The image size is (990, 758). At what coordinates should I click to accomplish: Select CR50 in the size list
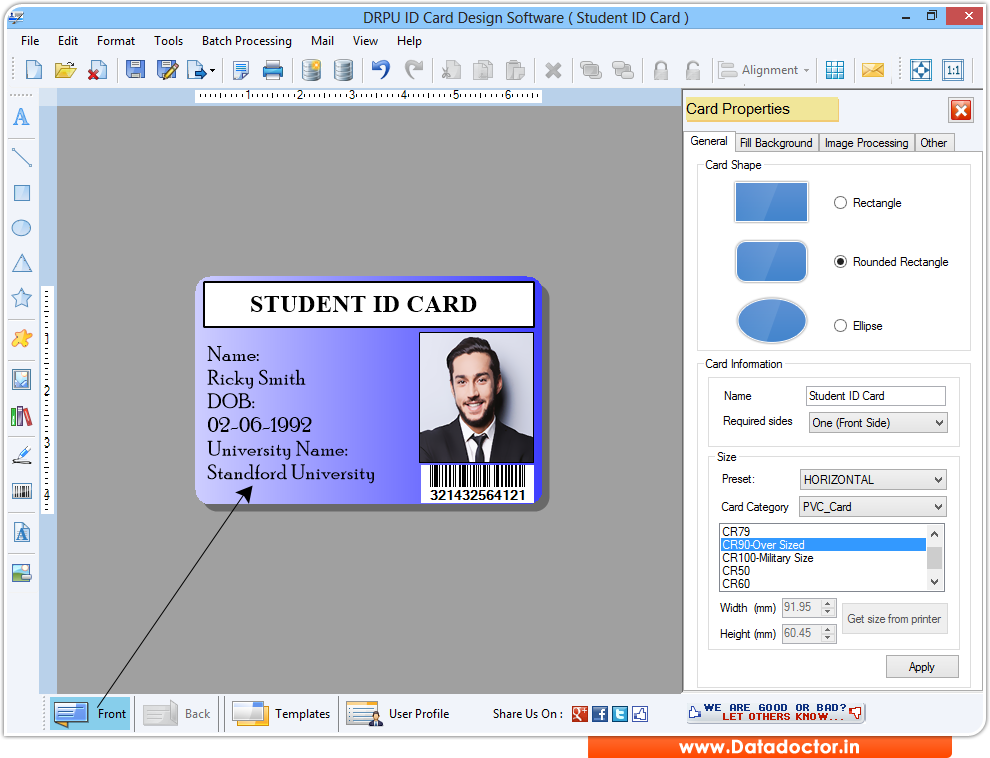coord(823,571)
